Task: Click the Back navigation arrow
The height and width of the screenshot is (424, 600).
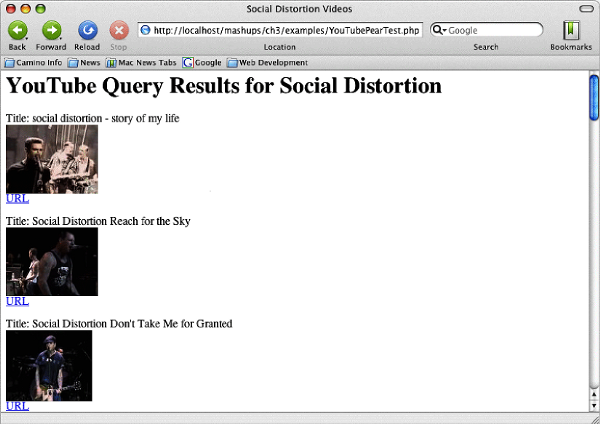Action: click(18, 30)
